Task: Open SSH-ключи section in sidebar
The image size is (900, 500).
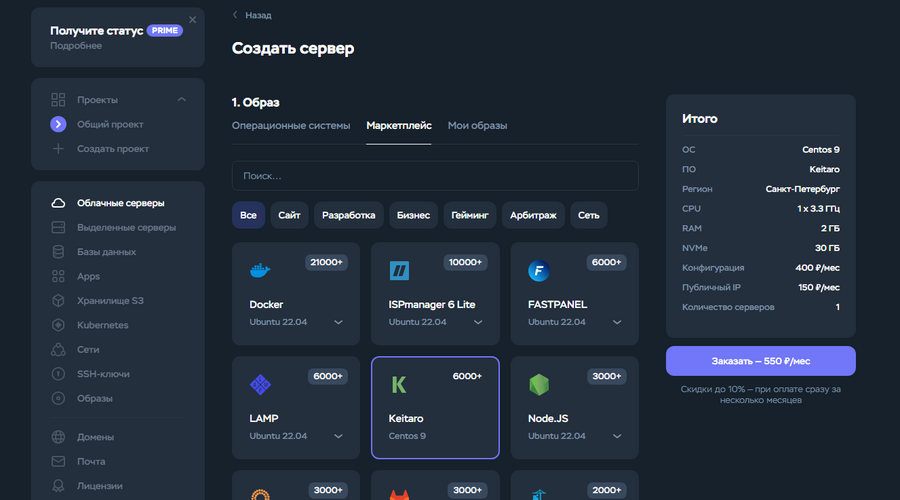Action: [103, 374]
